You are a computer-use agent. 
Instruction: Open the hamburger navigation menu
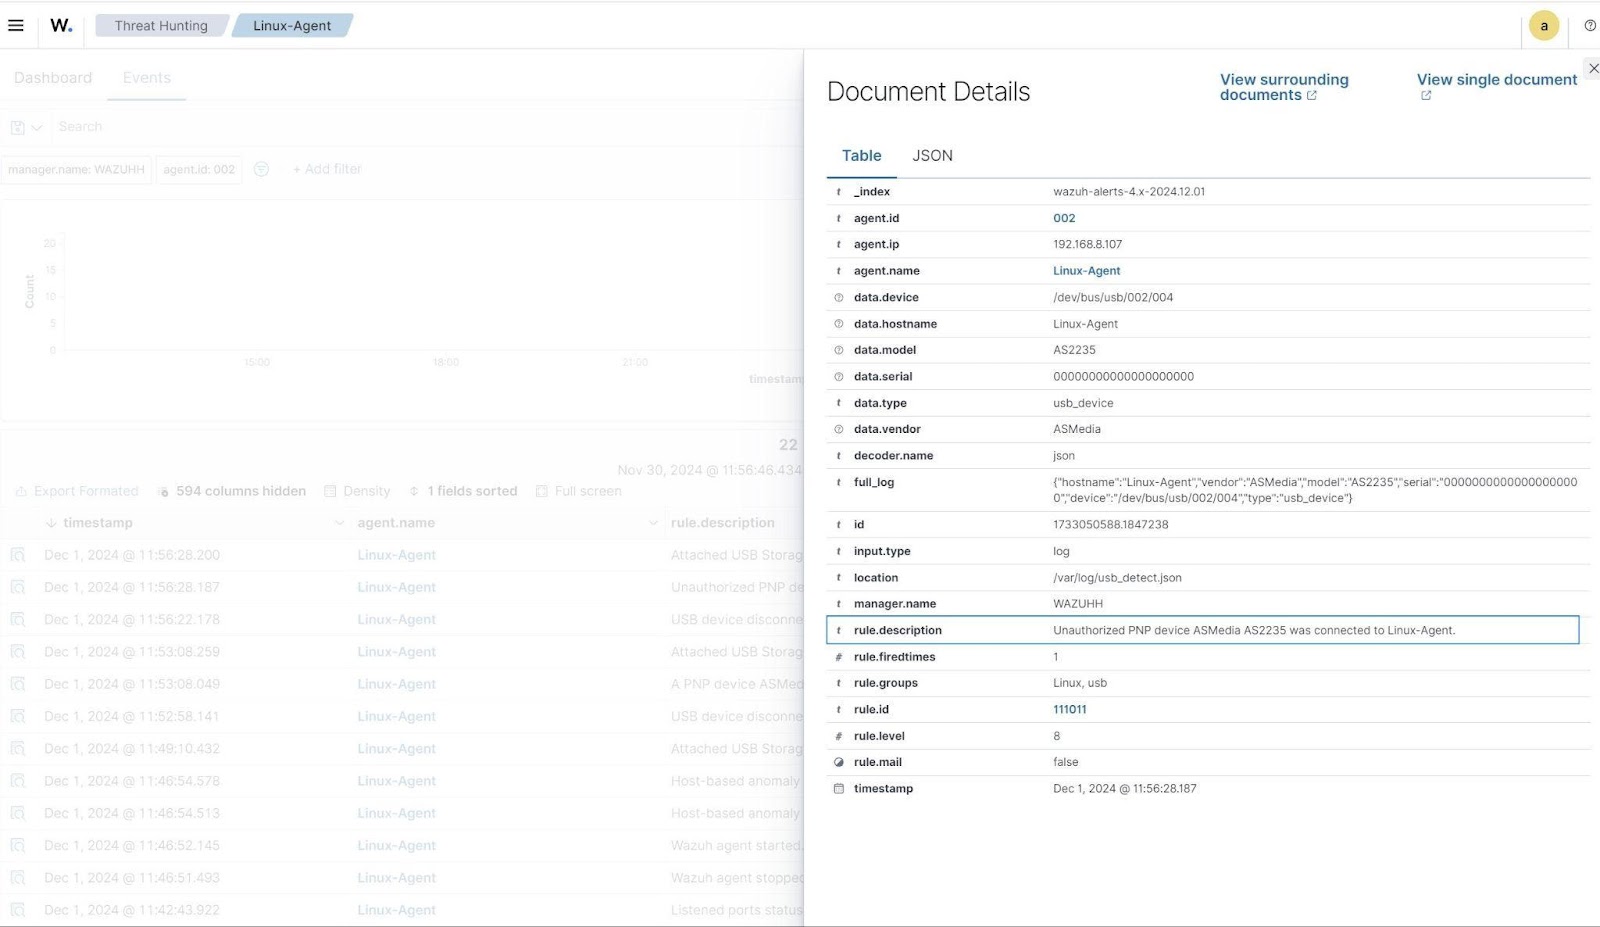16,25
